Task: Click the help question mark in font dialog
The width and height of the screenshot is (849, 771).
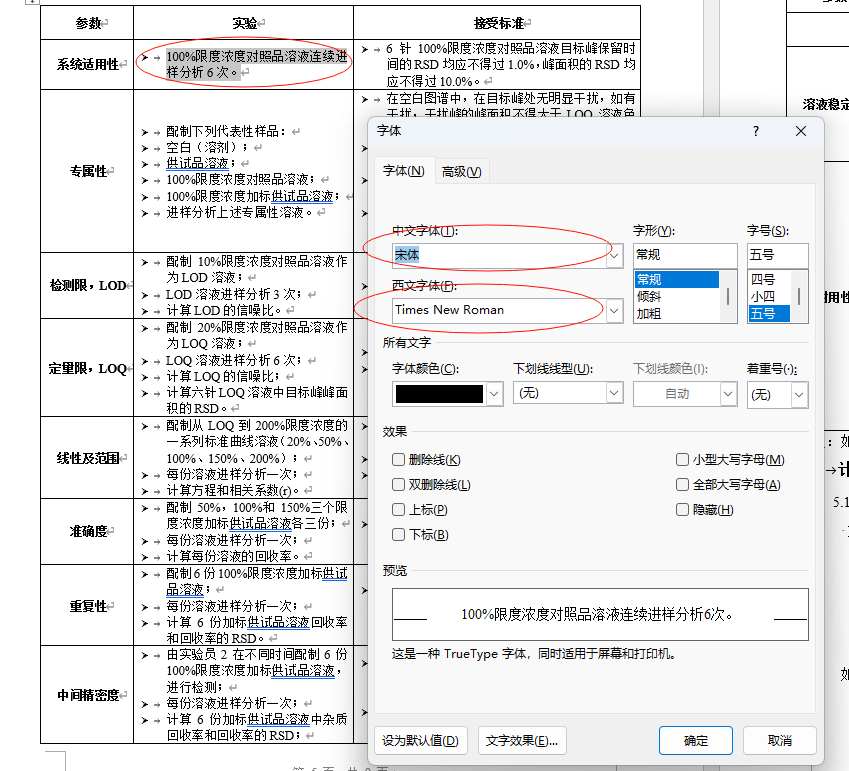Action: (756, 131)
